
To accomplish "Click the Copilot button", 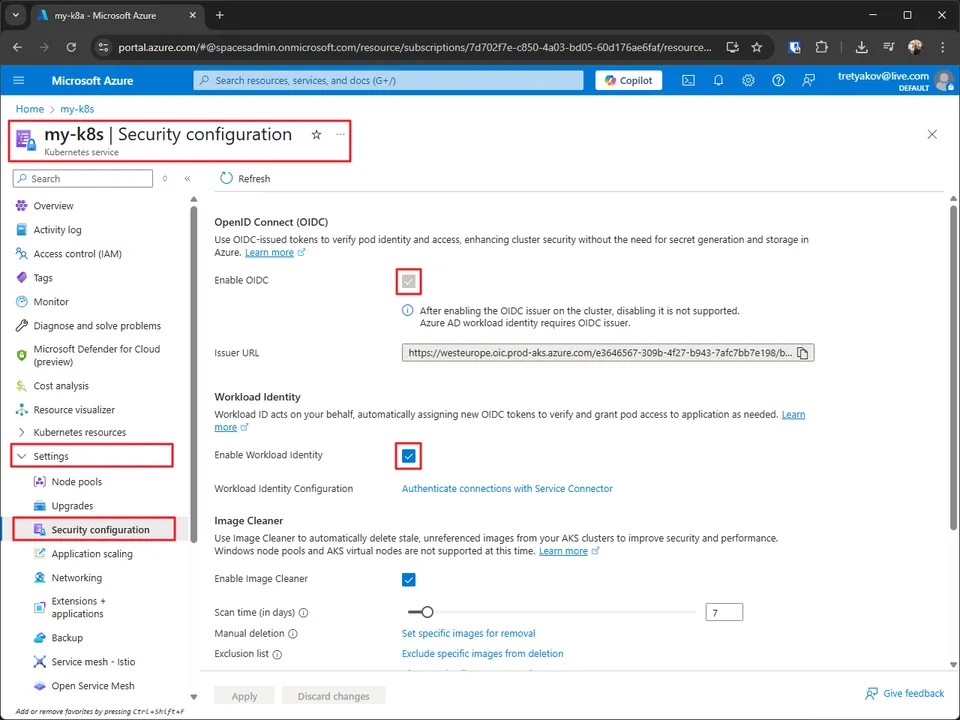I will [x=629, y=80].
